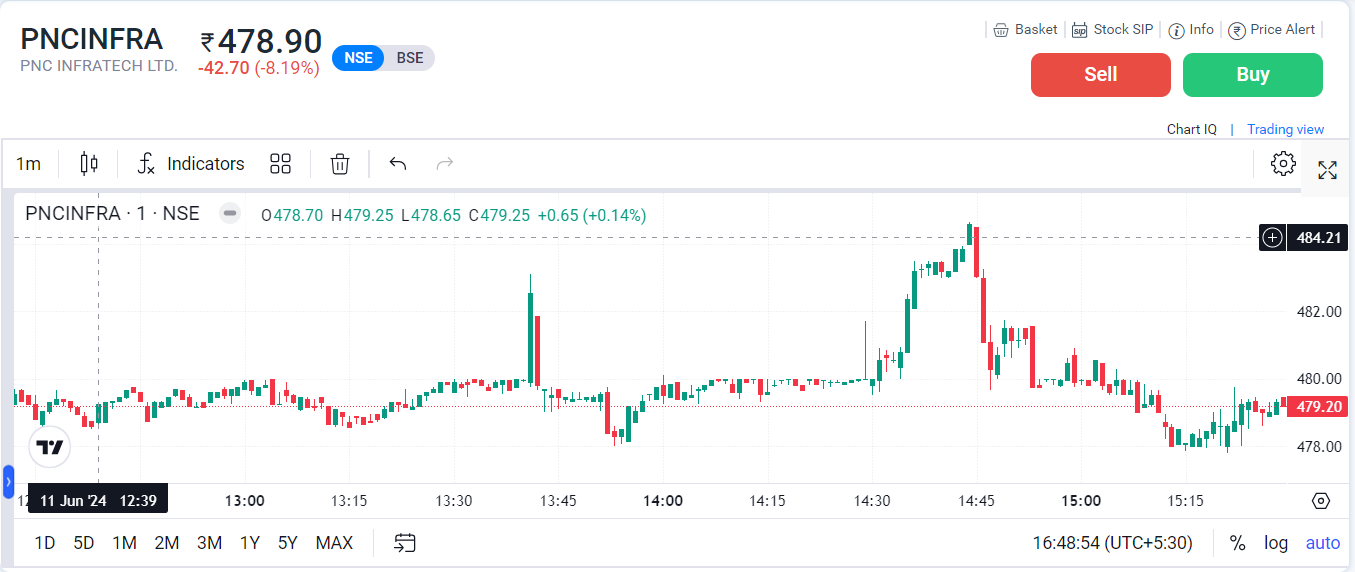
Task: Click the plus icon next to 484.21
Action: [1272, 238]
